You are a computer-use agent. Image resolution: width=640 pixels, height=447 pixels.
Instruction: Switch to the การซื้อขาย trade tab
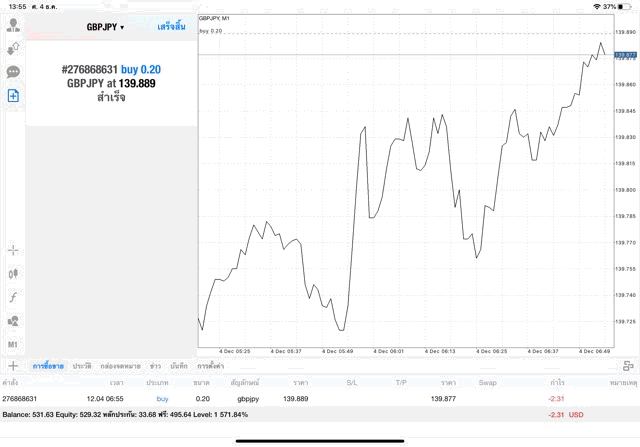click(x=48, y=366)
